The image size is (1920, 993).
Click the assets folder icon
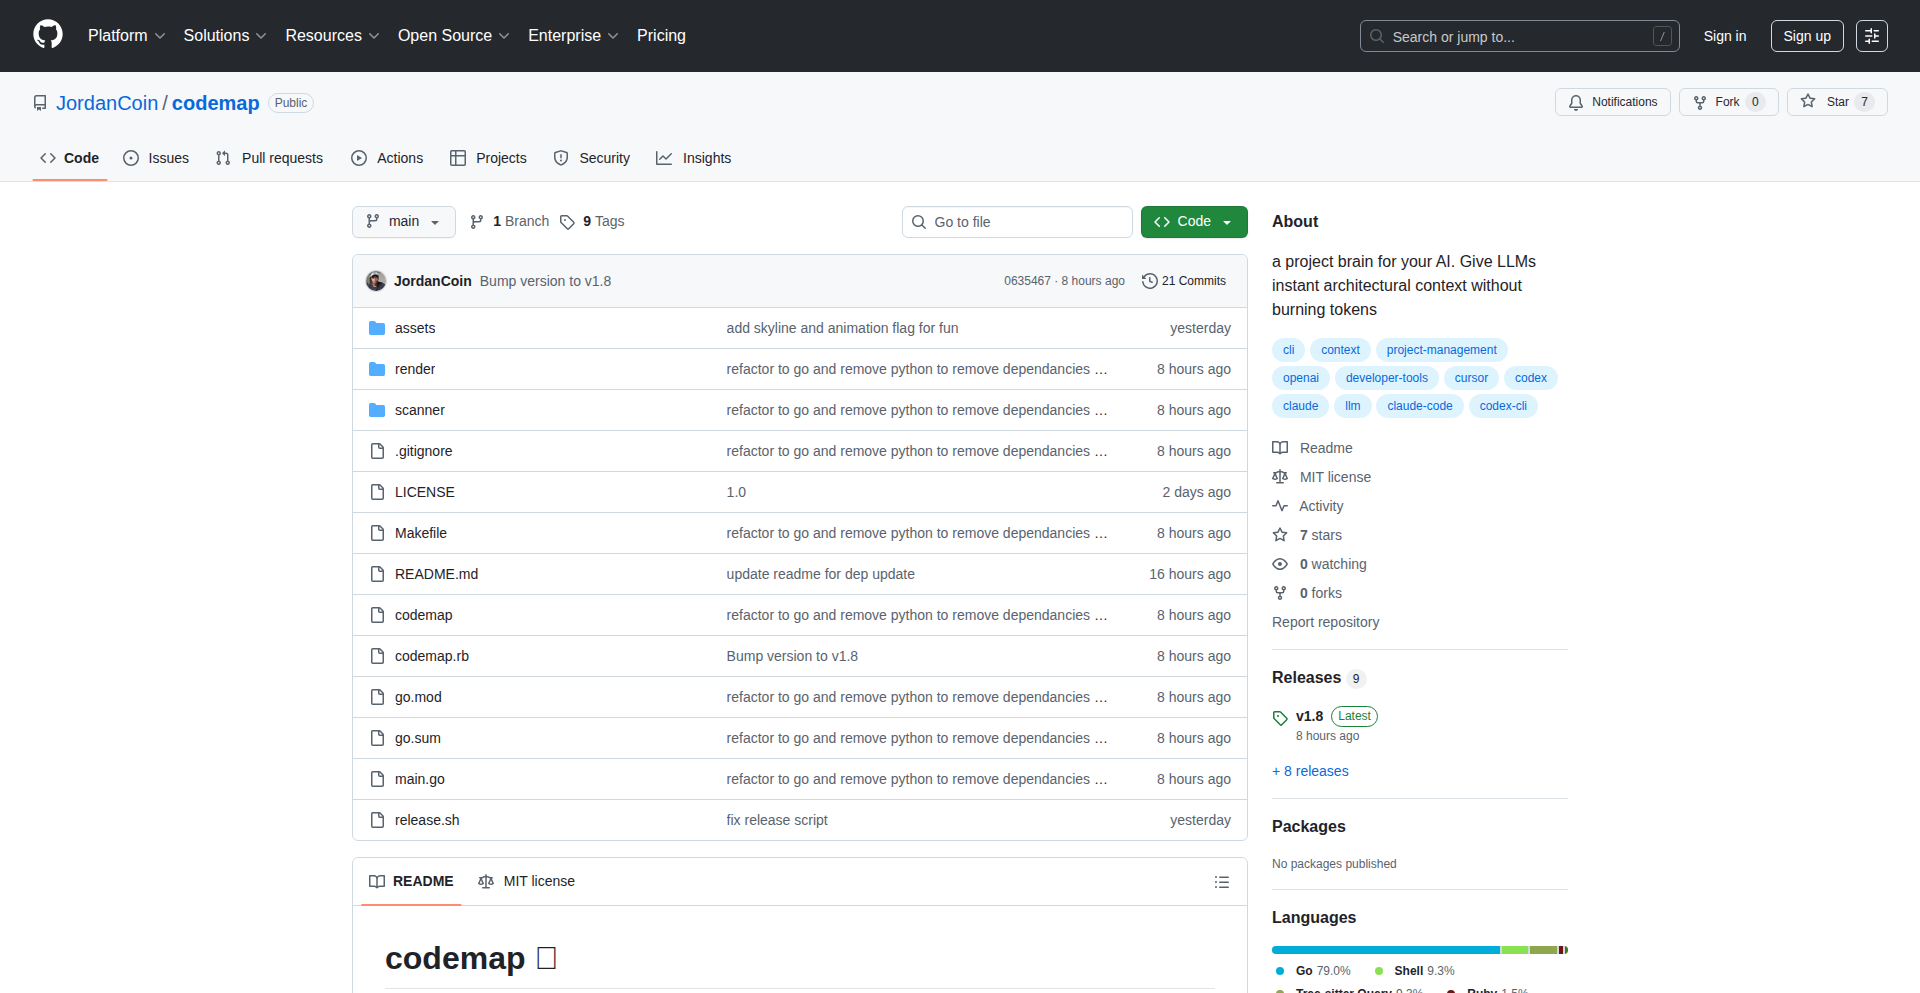[x=377, y=327]
